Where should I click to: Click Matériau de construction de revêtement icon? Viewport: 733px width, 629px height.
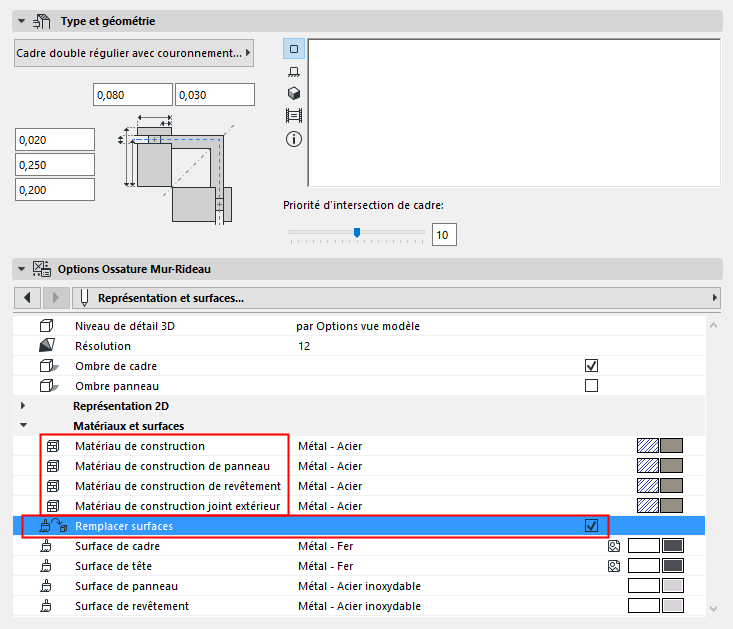53,486
